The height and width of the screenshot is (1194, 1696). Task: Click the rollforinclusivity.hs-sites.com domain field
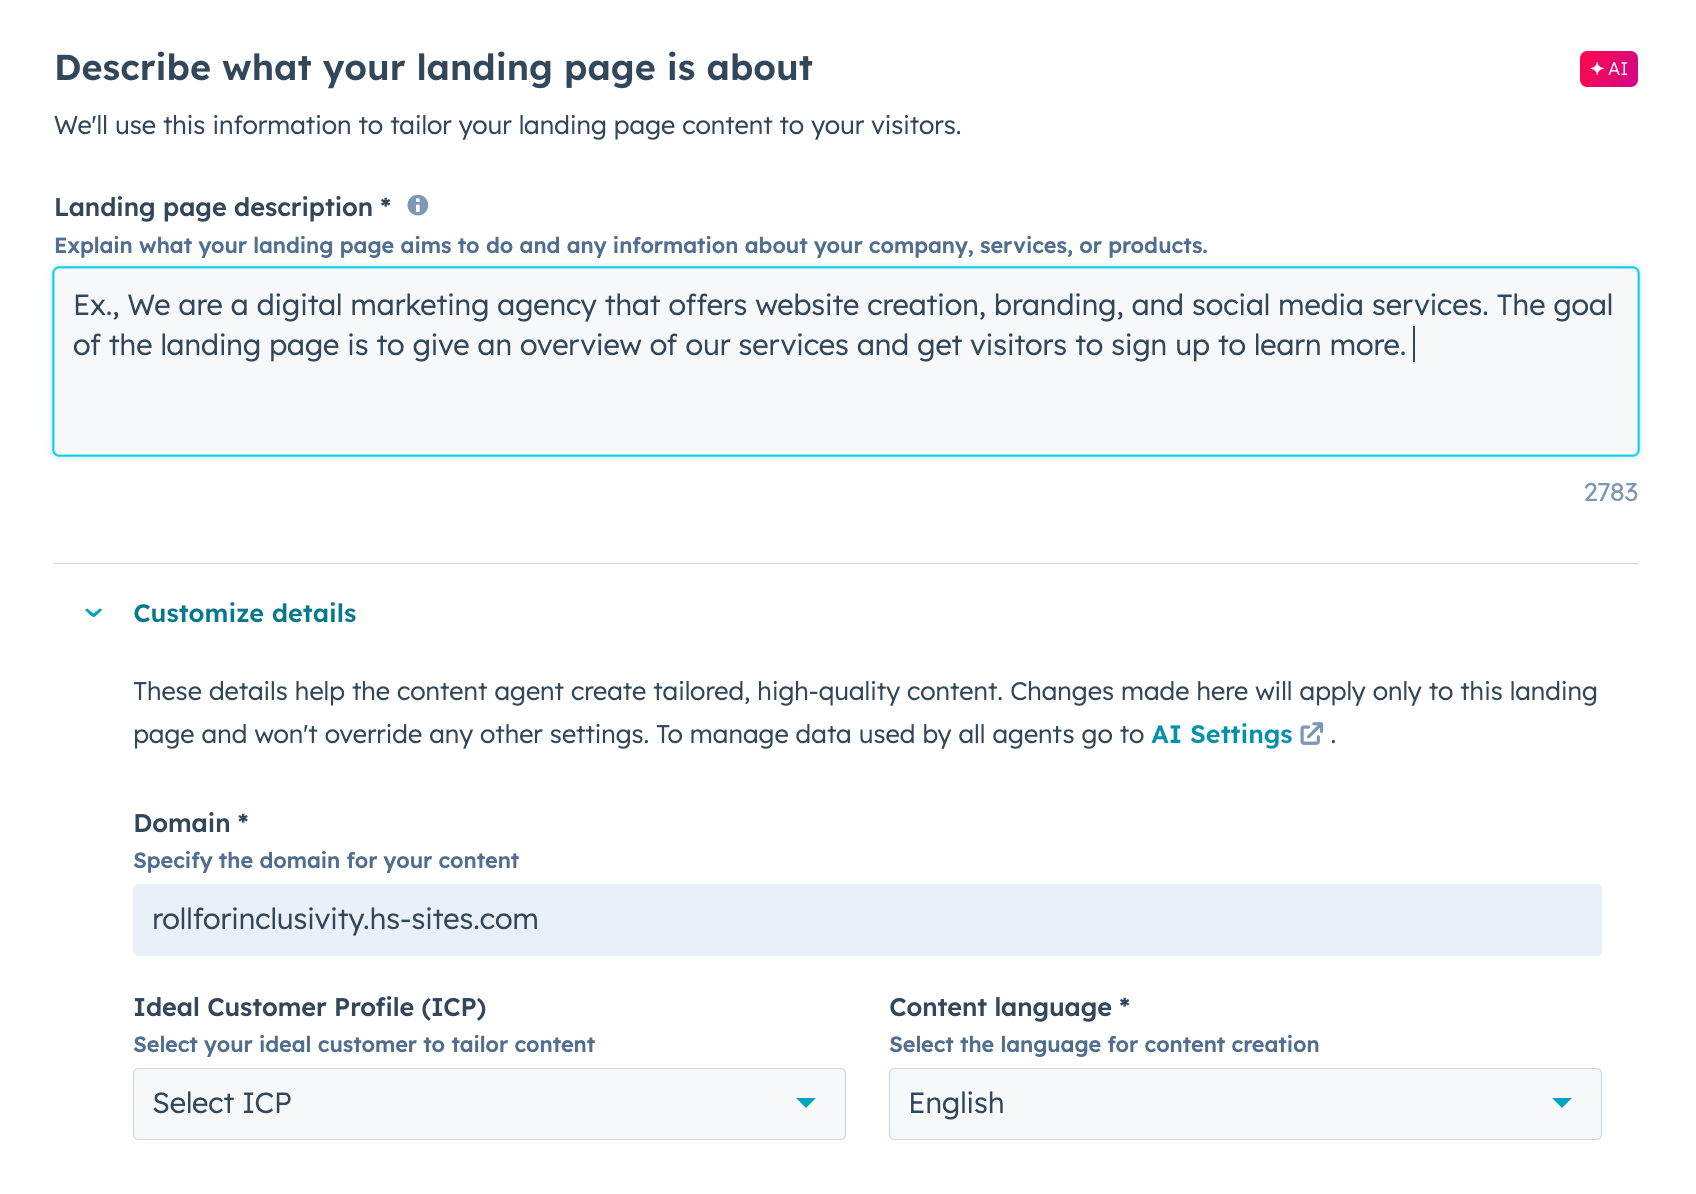click(866, 919)
